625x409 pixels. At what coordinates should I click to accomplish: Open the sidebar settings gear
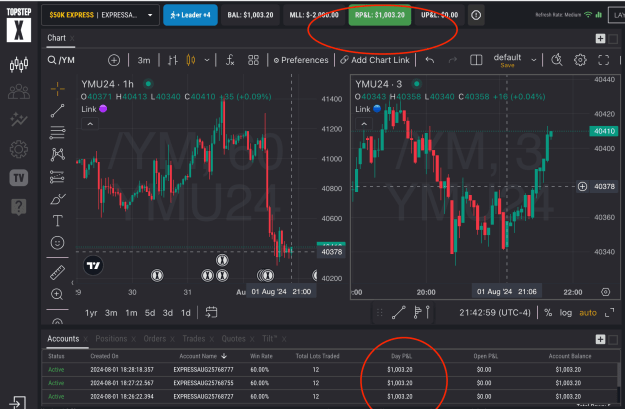(x=19, y=149)
